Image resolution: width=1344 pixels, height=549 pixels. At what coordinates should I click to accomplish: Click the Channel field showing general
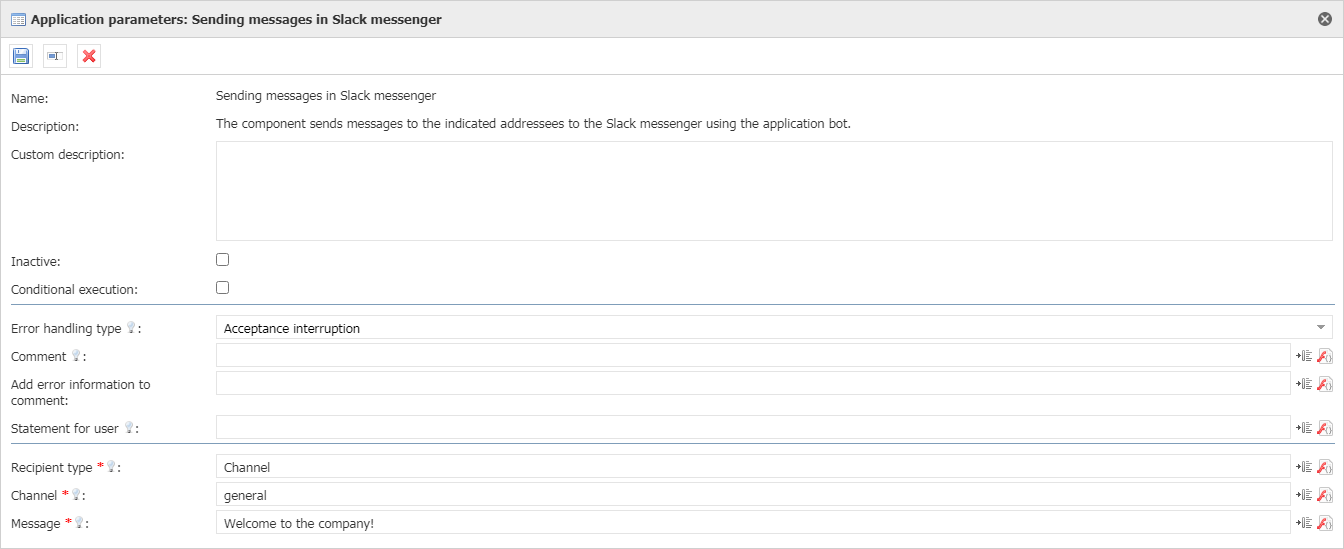pos(753,495)
